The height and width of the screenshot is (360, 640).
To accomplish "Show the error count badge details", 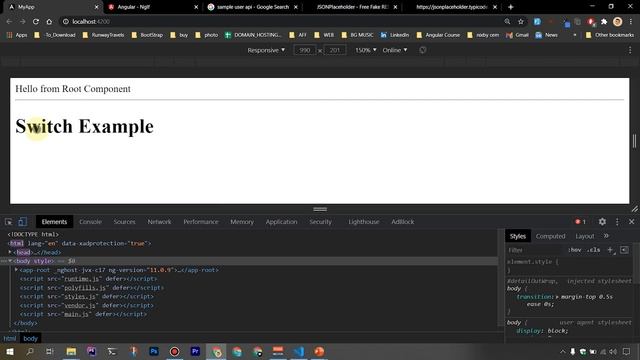I will 580,222.
